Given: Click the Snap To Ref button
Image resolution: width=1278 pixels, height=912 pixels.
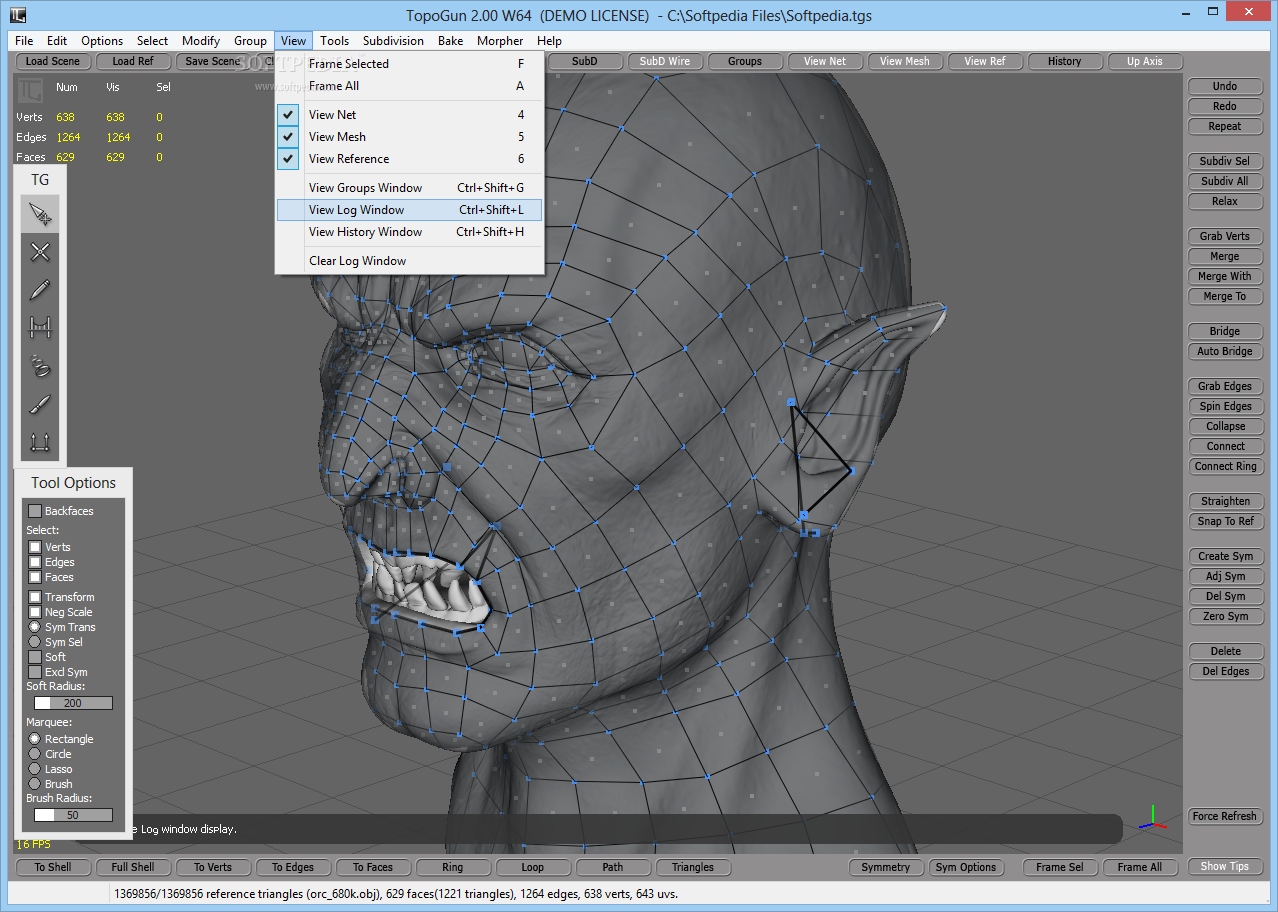Looking at the screenshot, I should pos(1224,521).
